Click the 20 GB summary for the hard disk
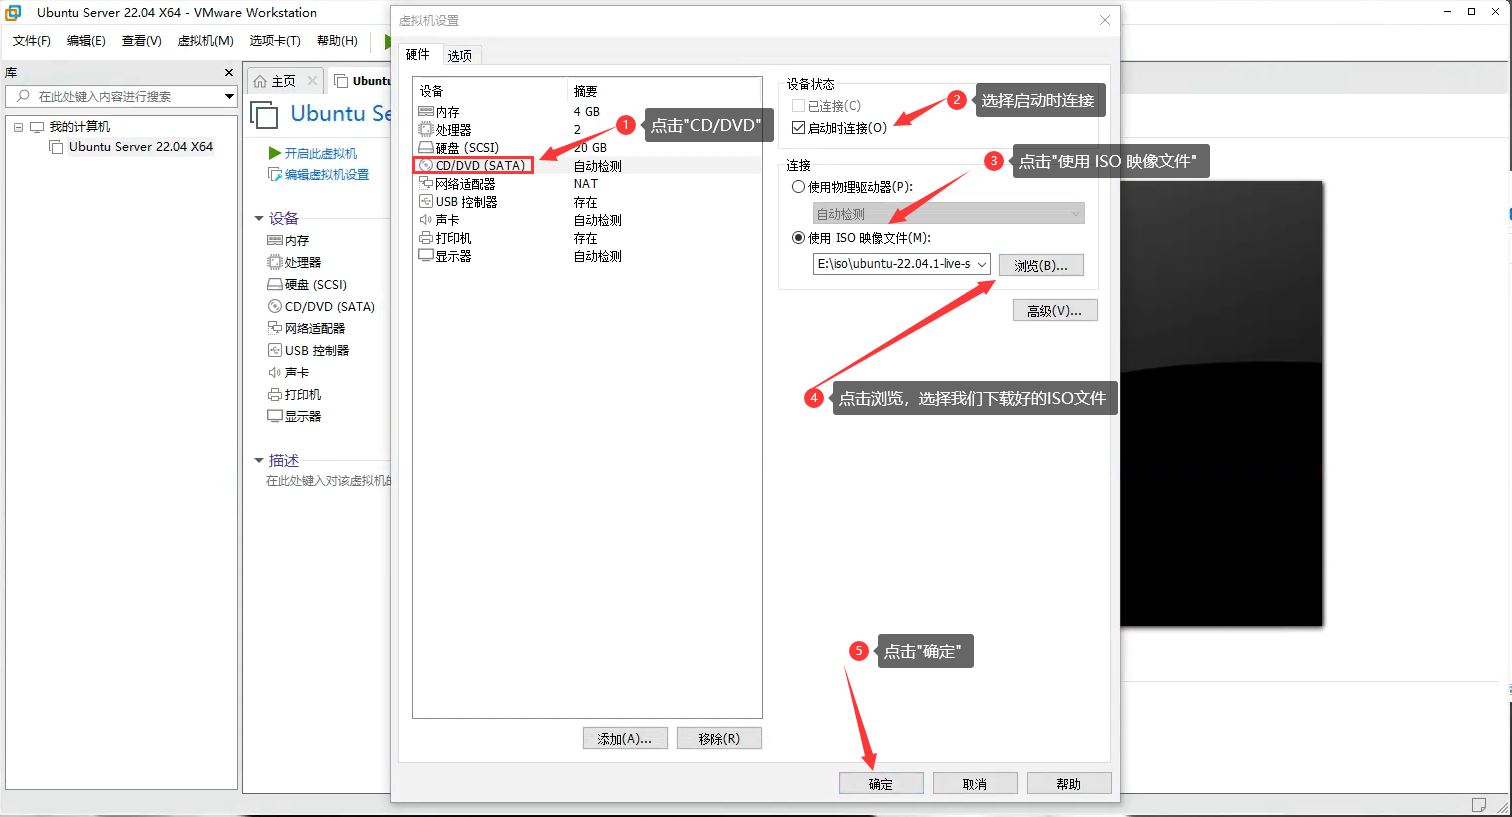 point(590,148)
